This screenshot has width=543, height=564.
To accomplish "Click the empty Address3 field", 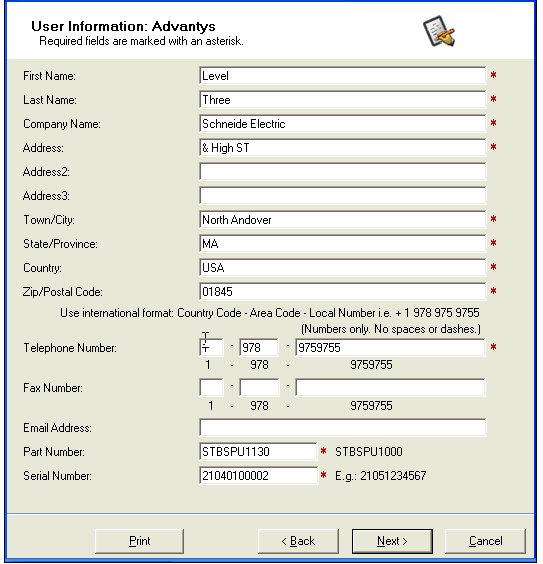I will pos(342,196).
